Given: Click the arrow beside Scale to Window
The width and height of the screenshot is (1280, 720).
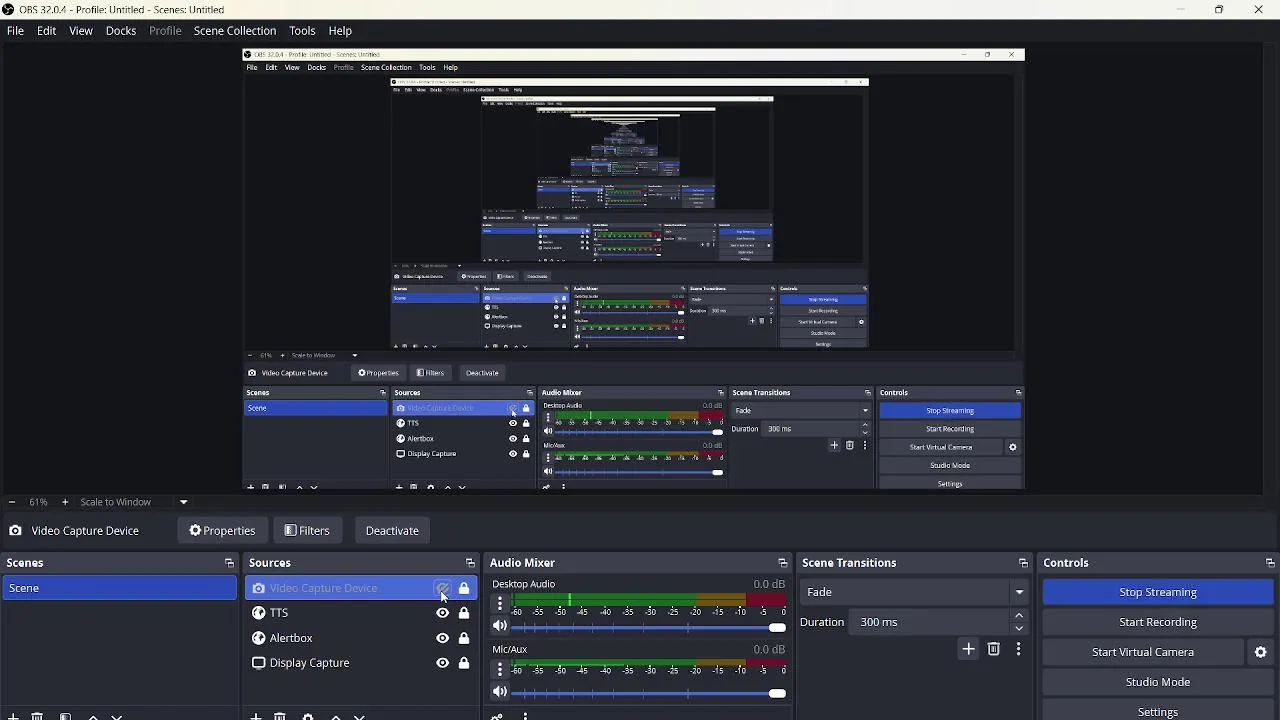Looking at the screenshot, I should tap(183, 502).
